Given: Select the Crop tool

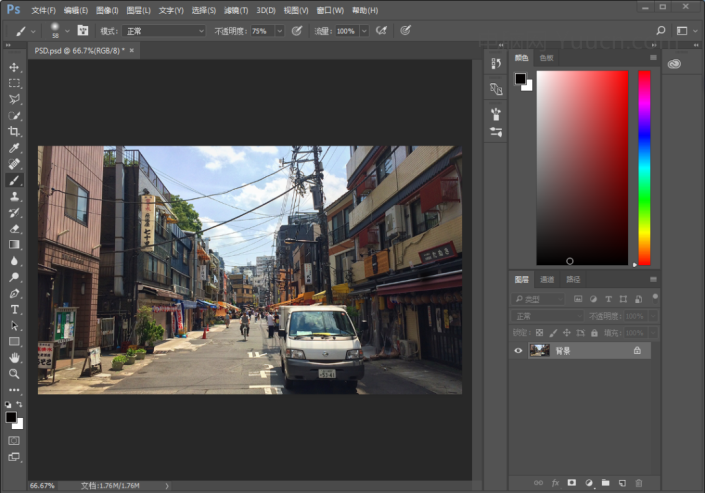Looking at the screenshot, I should point(14,131).
